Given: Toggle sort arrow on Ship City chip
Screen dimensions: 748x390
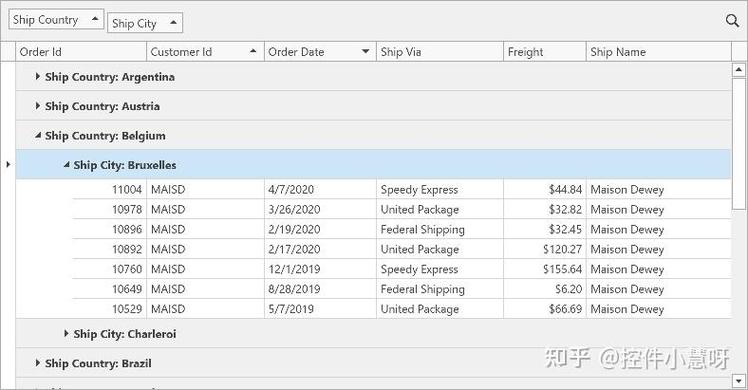Looking at the screenshot, I should pyautogui.click(x=173, y=22).
